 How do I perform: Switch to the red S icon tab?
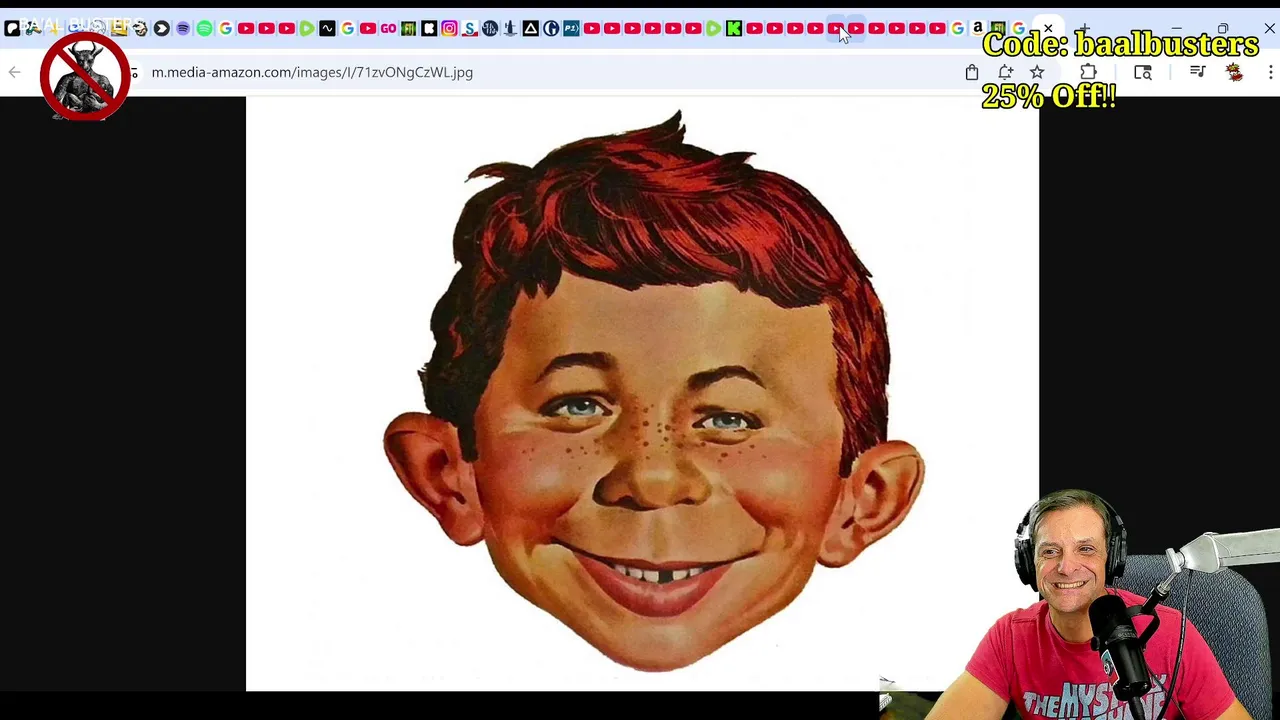469,28
